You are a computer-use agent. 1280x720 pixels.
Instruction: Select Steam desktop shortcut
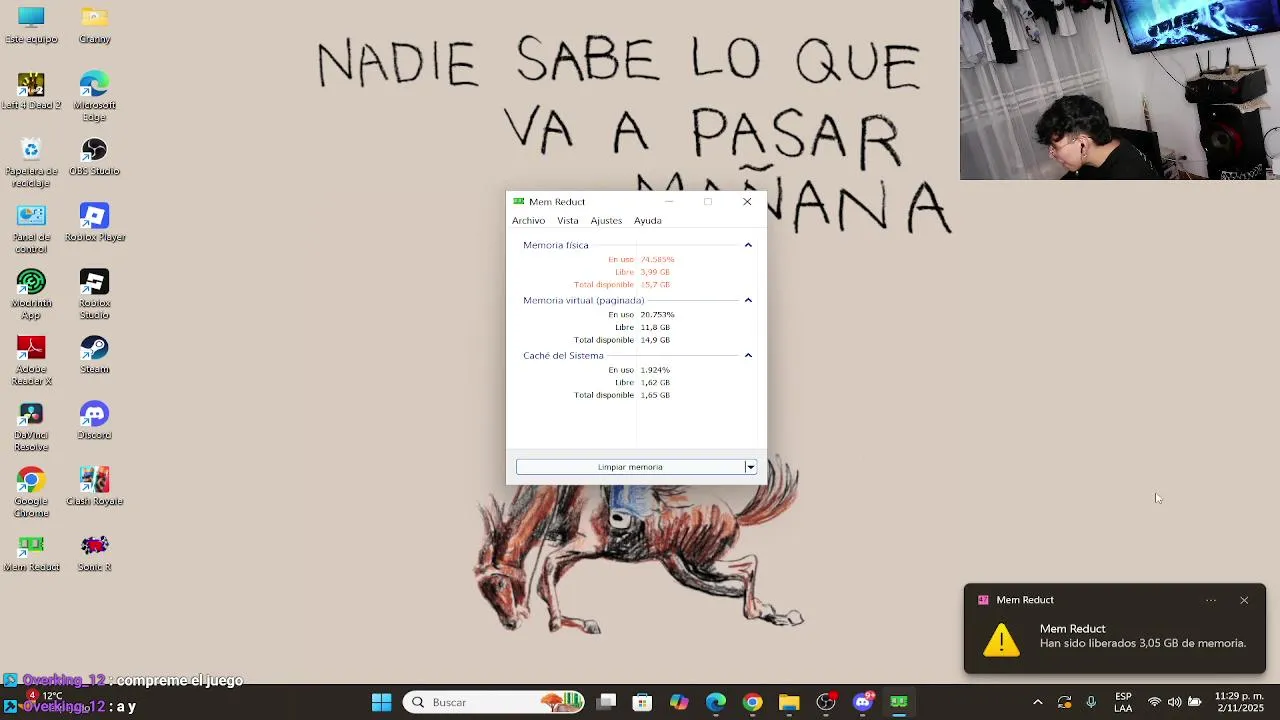(x=94, y=355)
